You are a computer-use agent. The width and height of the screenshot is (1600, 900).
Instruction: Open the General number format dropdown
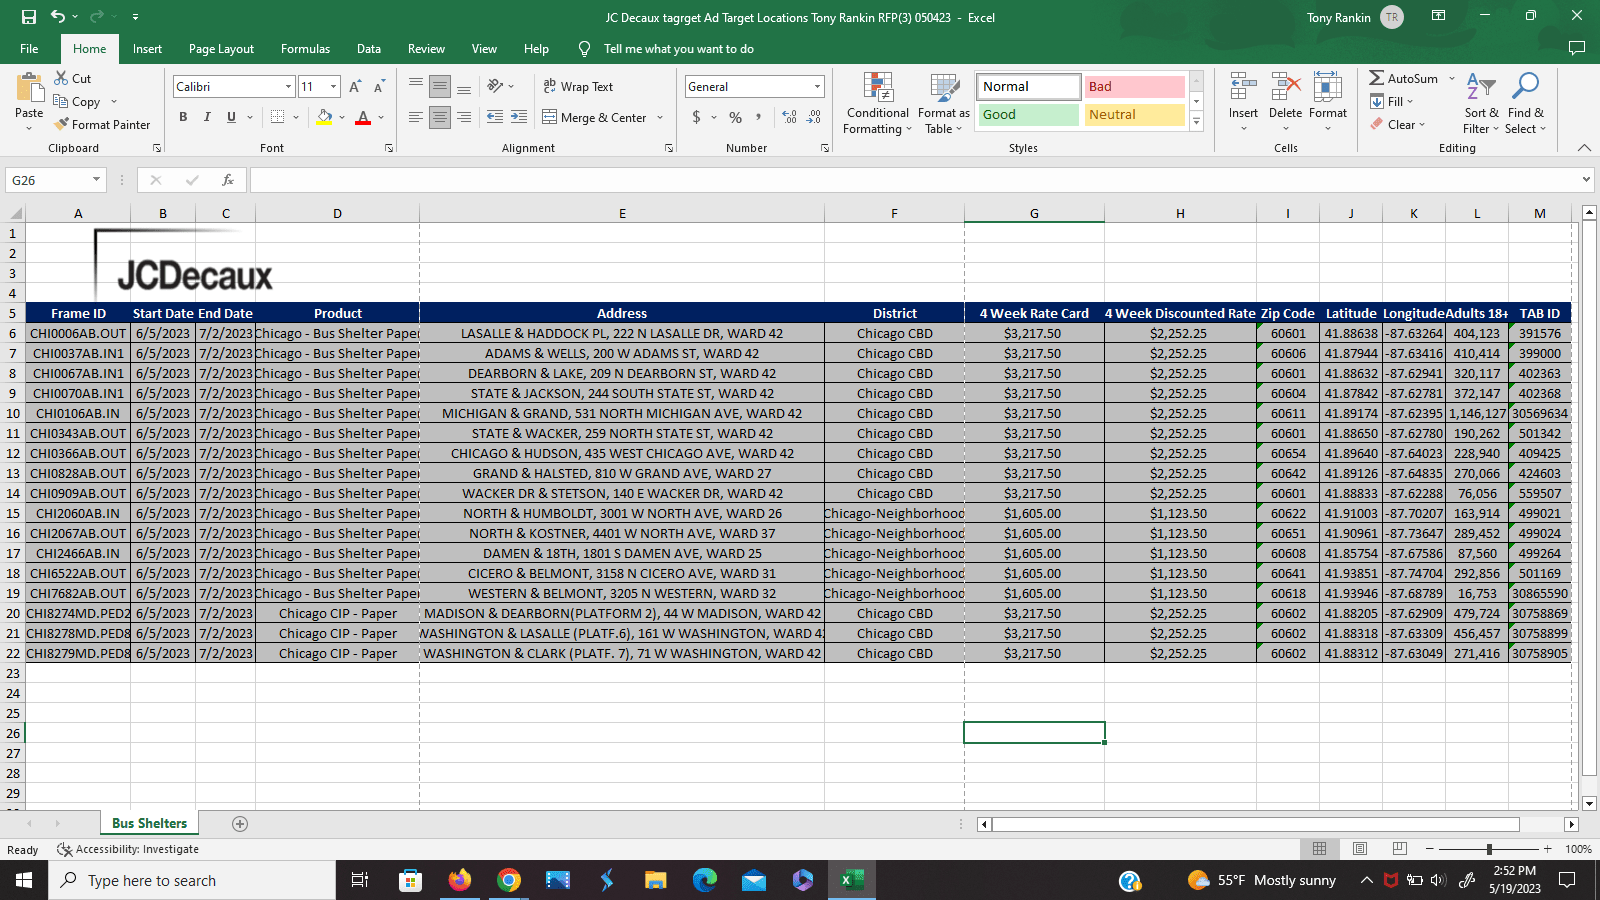point(818,87)
